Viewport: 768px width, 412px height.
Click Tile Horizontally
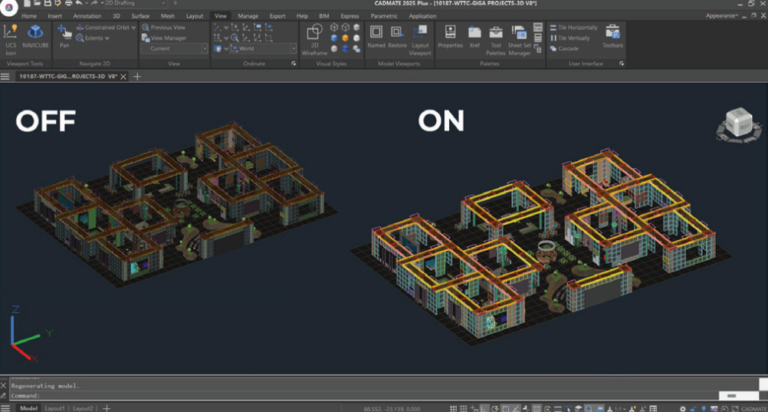[x=575, y=28]
